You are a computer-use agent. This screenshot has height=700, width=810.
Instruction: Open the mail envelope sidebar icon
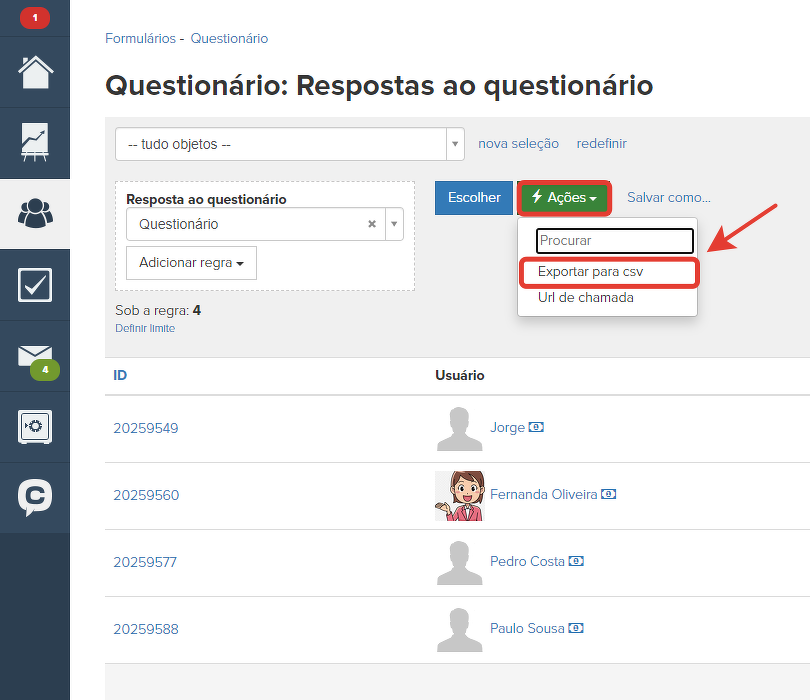point(35,356)
